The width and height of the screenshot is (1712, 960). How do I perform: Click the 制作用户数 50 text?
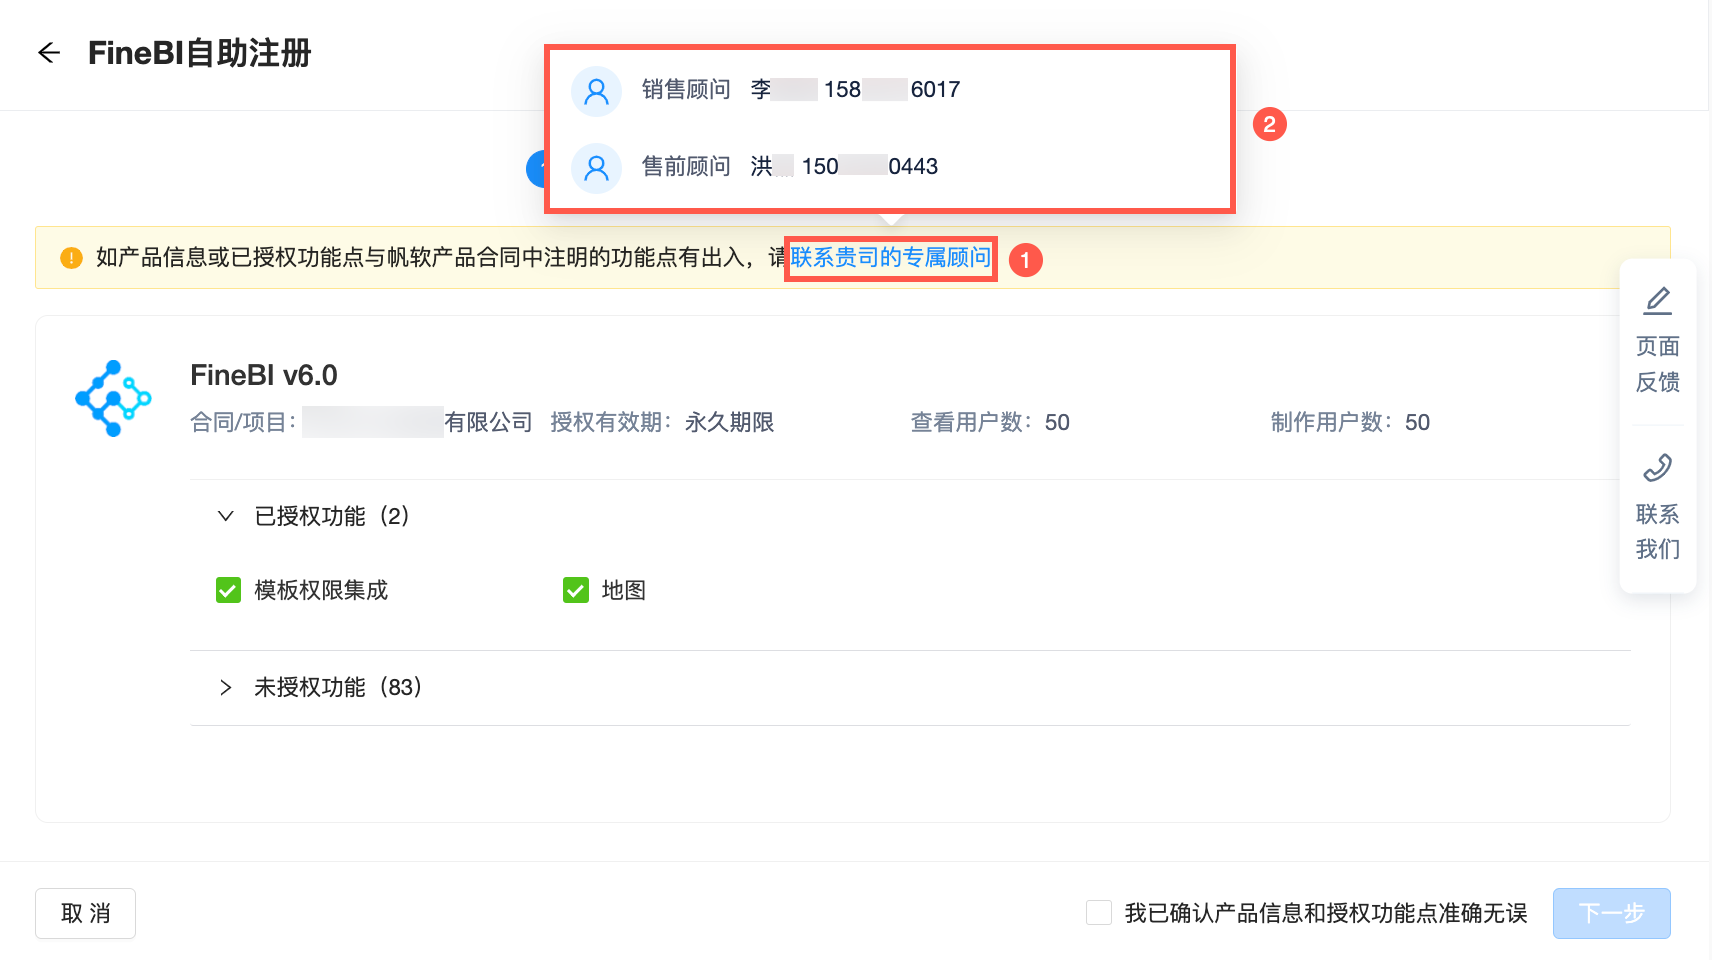coord(1350,423)
